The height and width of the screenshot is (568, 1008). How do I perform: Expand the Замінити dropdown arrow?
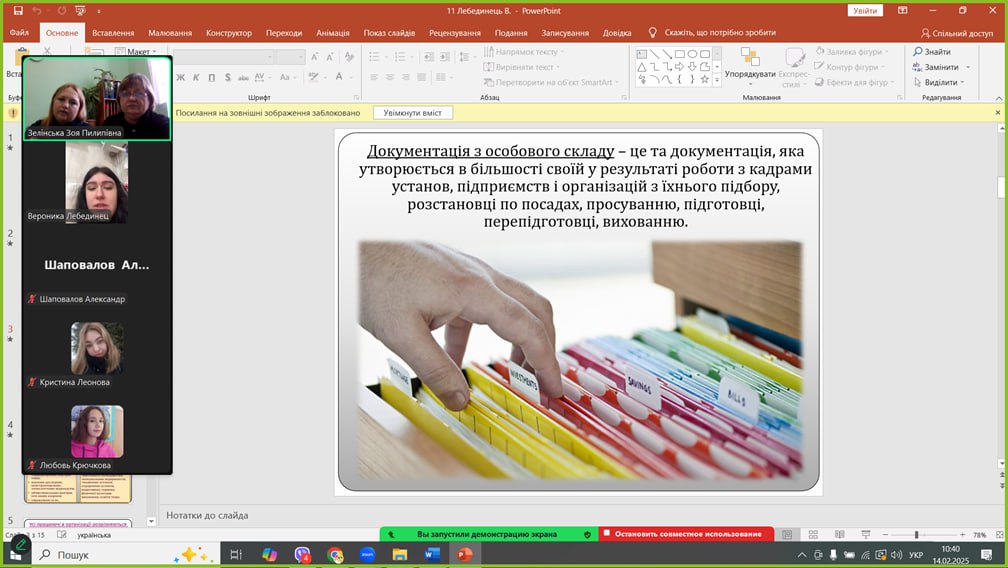968,67
